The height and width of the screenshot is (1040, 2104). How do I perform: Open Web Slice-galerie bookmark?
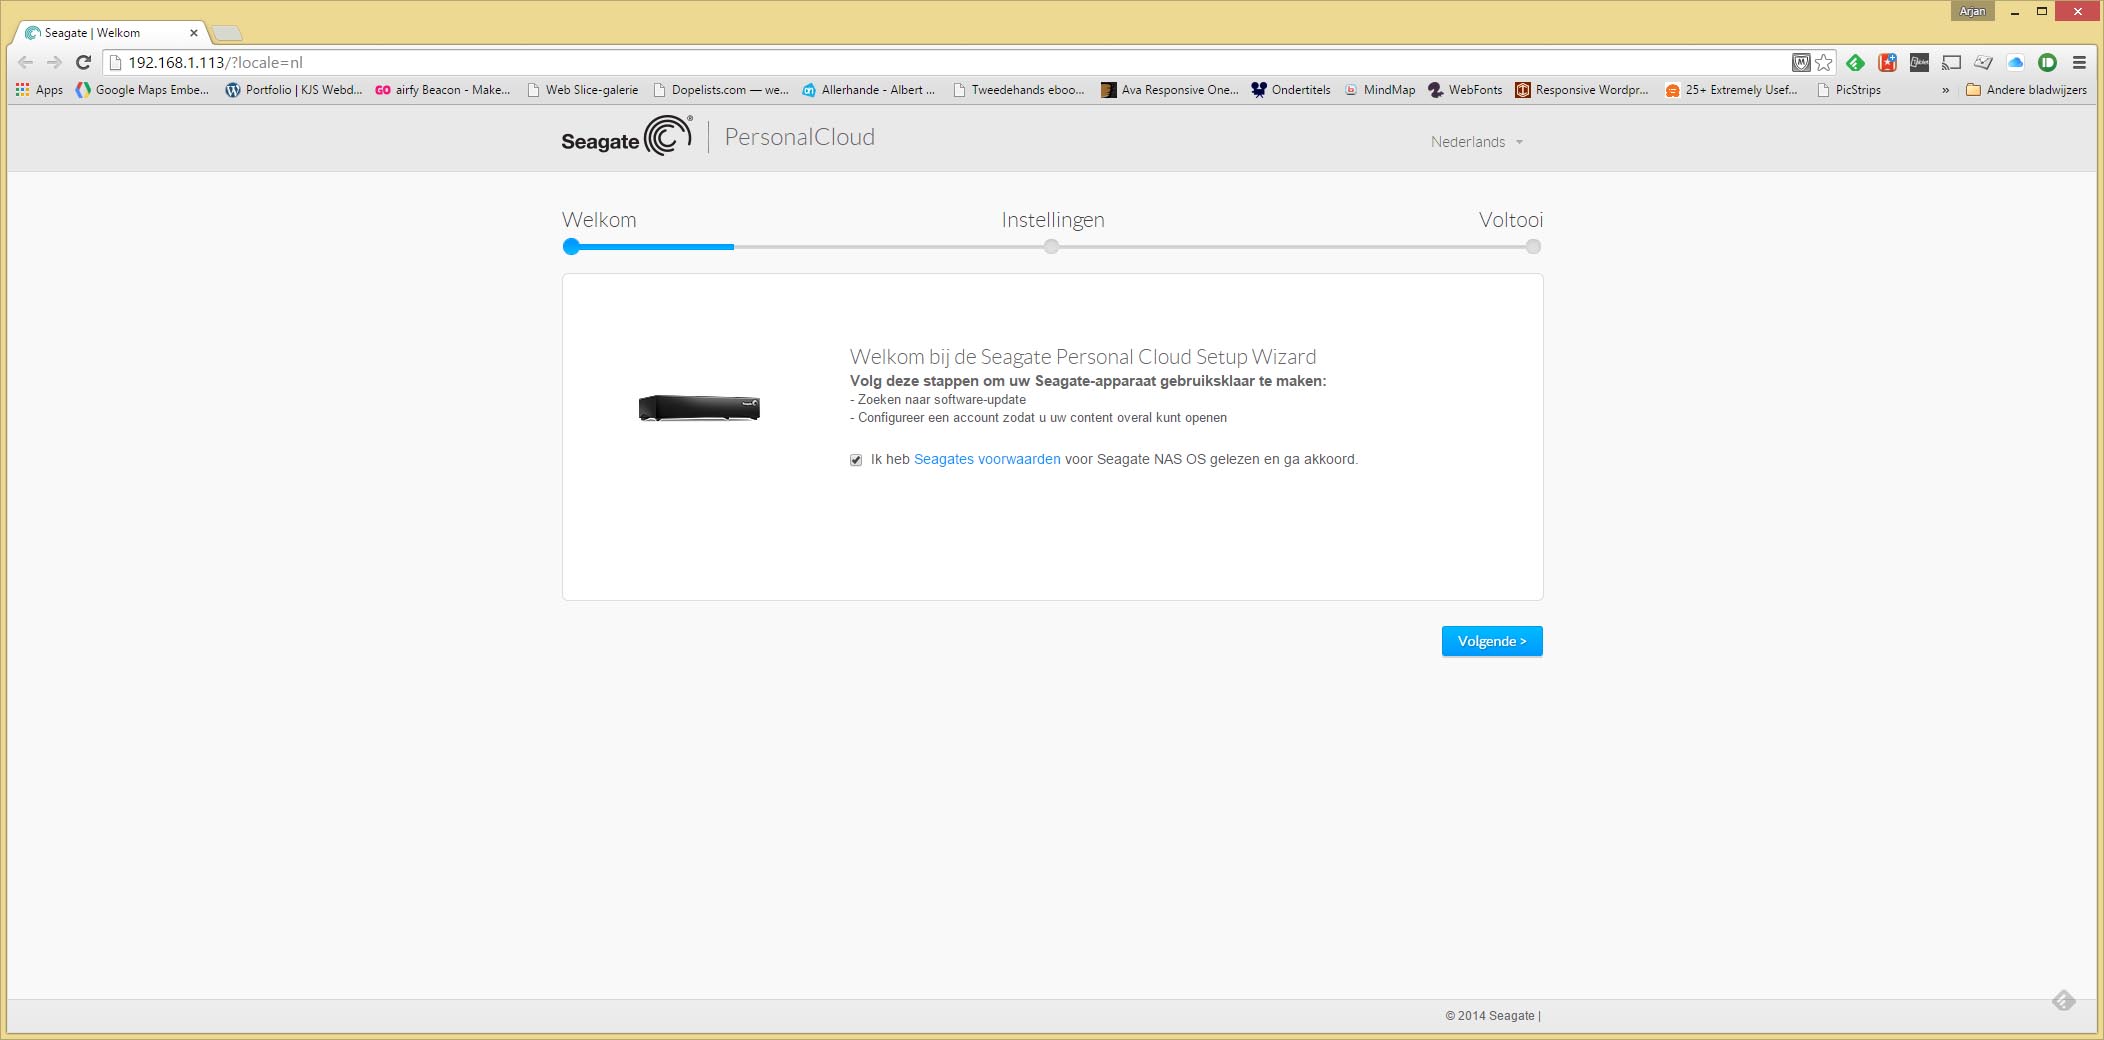[582, 90]
